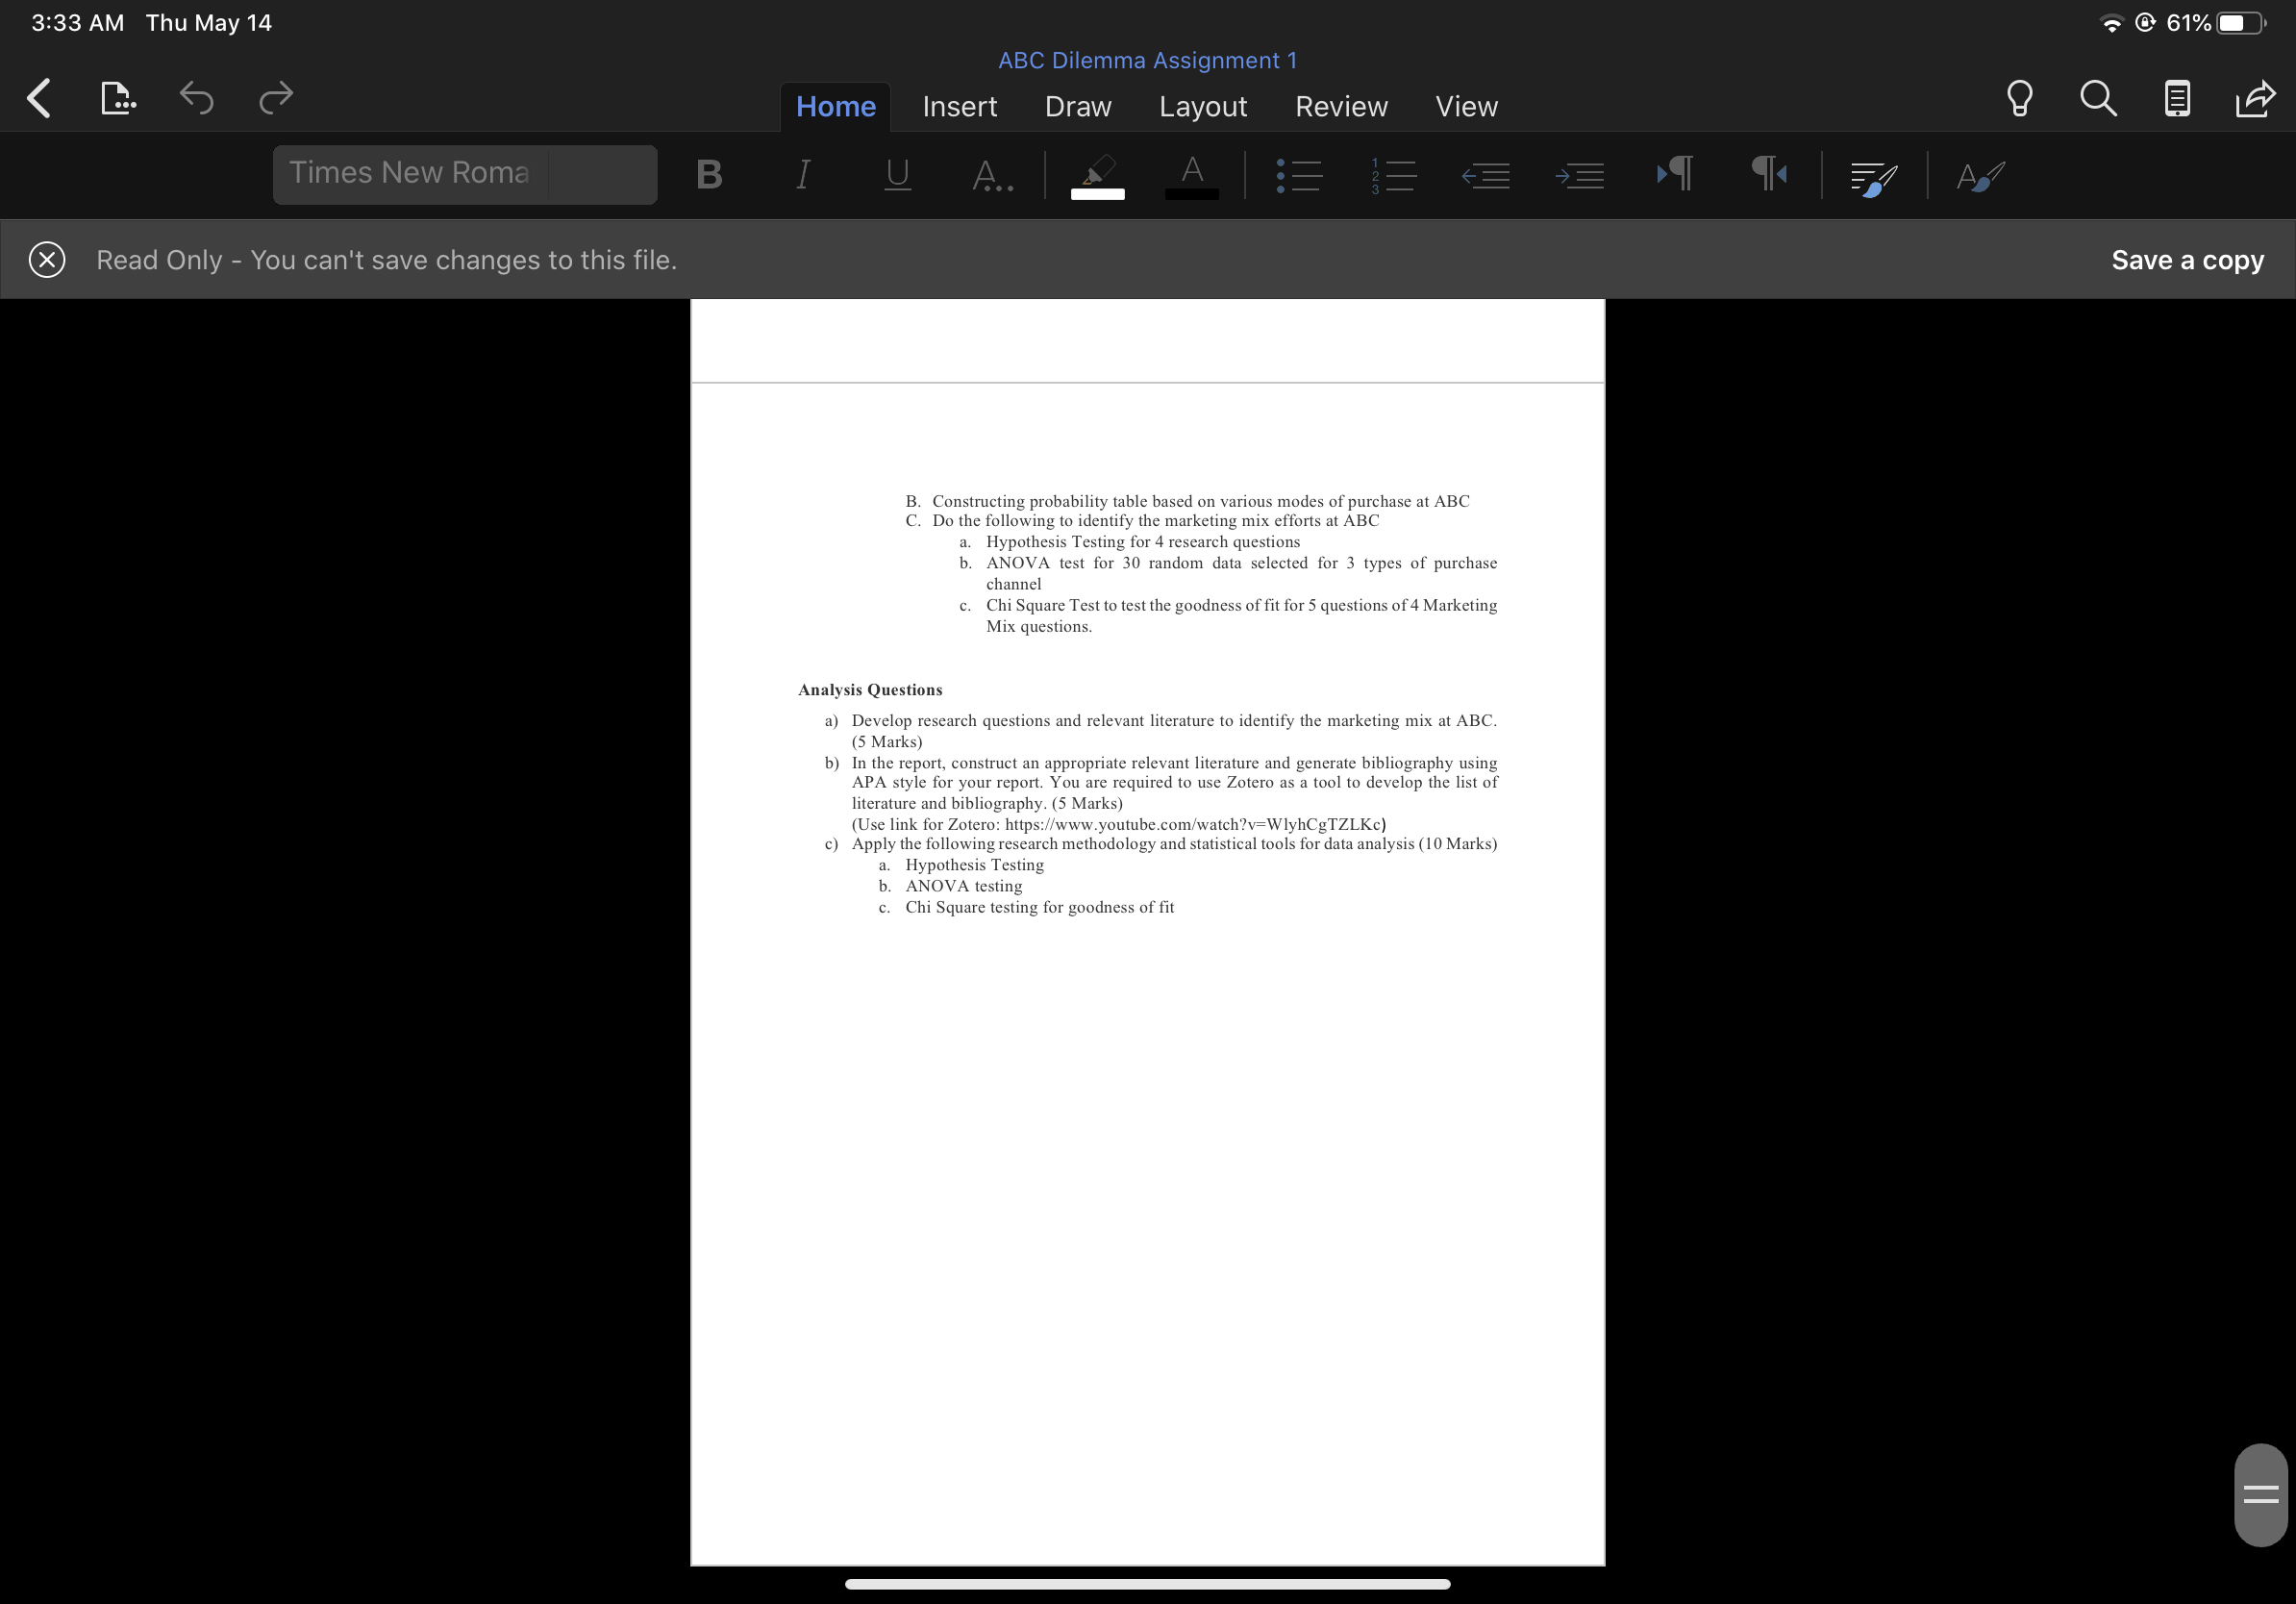This screenshot has height=1604, width=2296.
Task: Switch to the Review tab
Action: pyautogui.click(x=1341, y=106)
